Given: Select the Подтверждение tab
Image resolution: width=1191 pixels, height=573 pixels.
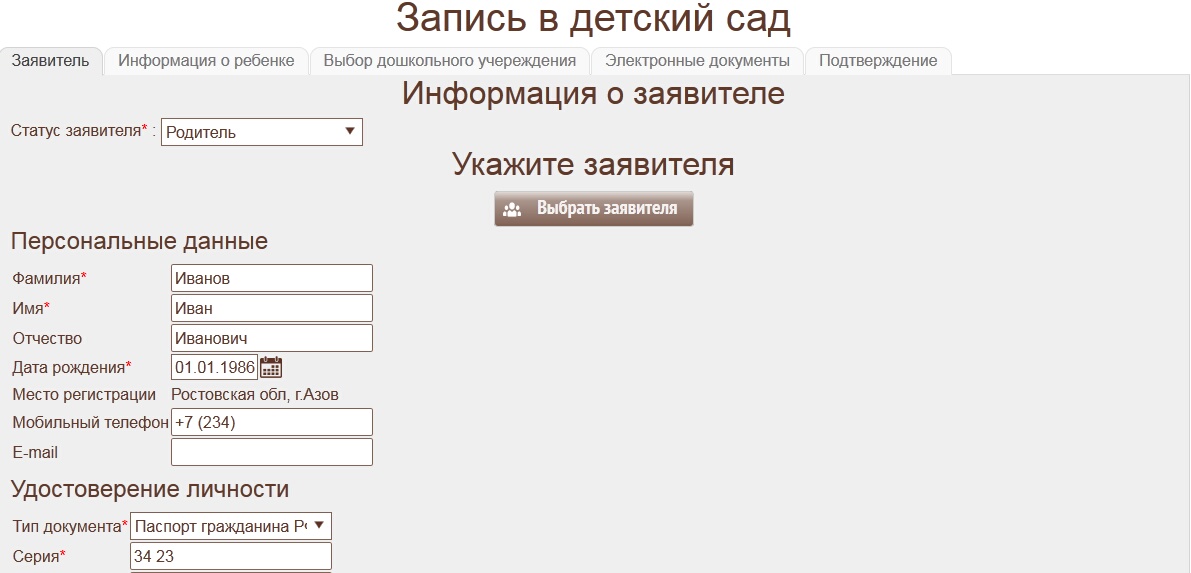Looking at the screenshot, I should pos(878,61).
